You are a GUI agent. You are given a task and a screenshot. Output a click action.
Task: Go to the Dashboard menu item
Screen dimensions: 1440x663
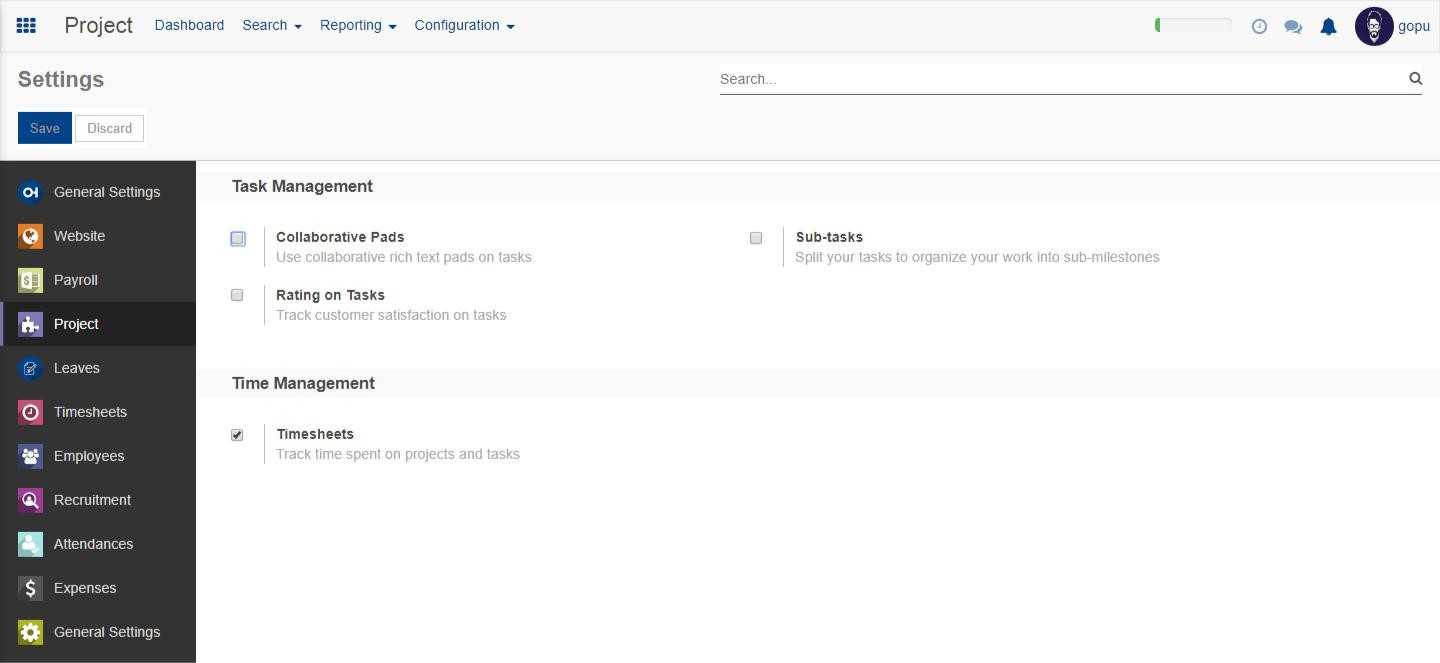click(x=189, y=25)
